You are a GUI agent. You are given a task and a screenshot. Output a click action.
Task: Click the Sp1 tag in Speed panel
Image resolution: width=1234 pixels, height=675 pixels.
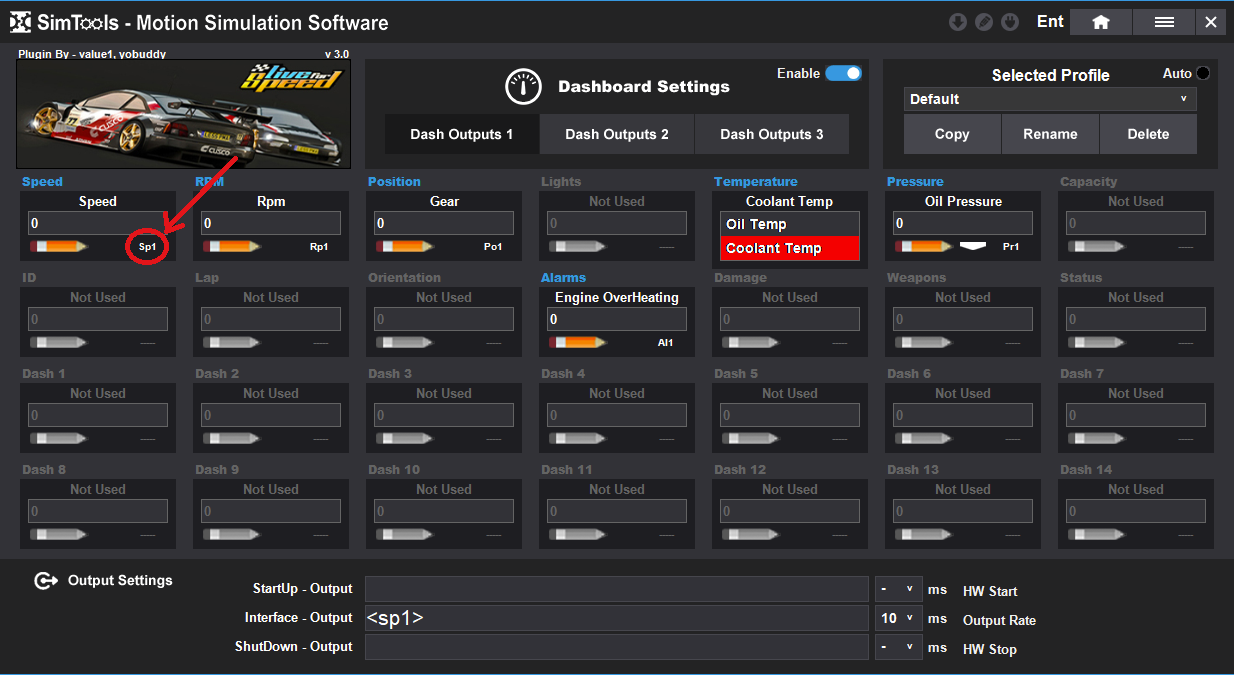(x=148, y=246)
